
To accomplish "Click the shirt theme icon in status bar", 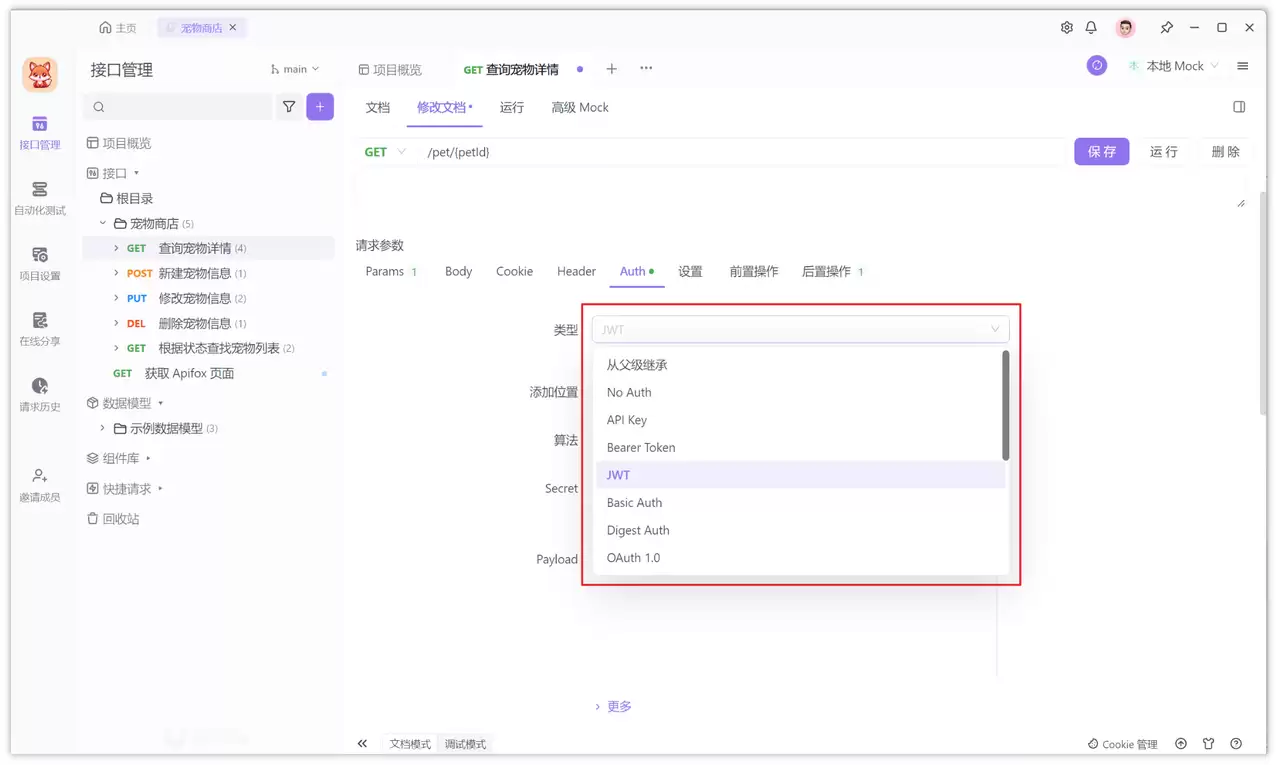I will click(x=1209, y=744).
